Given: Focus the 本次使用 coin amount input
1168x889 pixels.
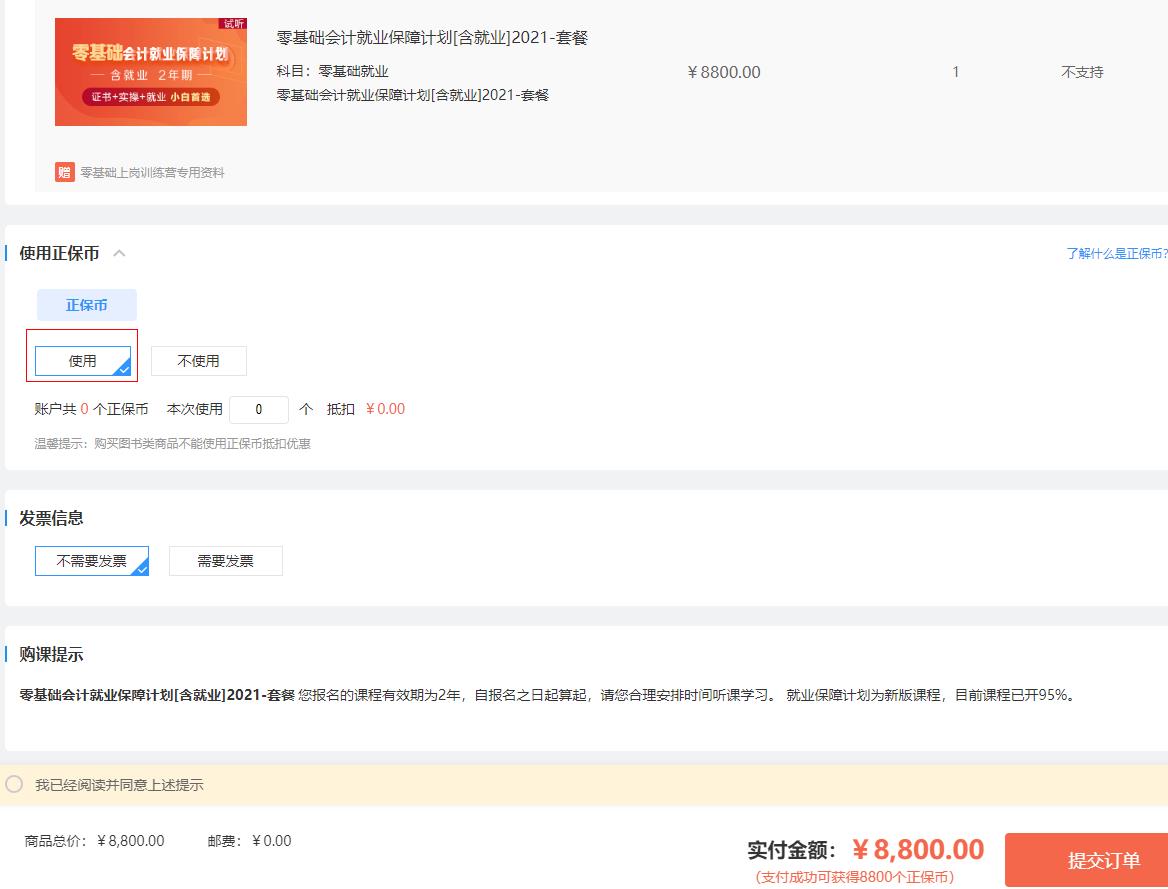Looking at the screenshot, I should tap(259, 409).
